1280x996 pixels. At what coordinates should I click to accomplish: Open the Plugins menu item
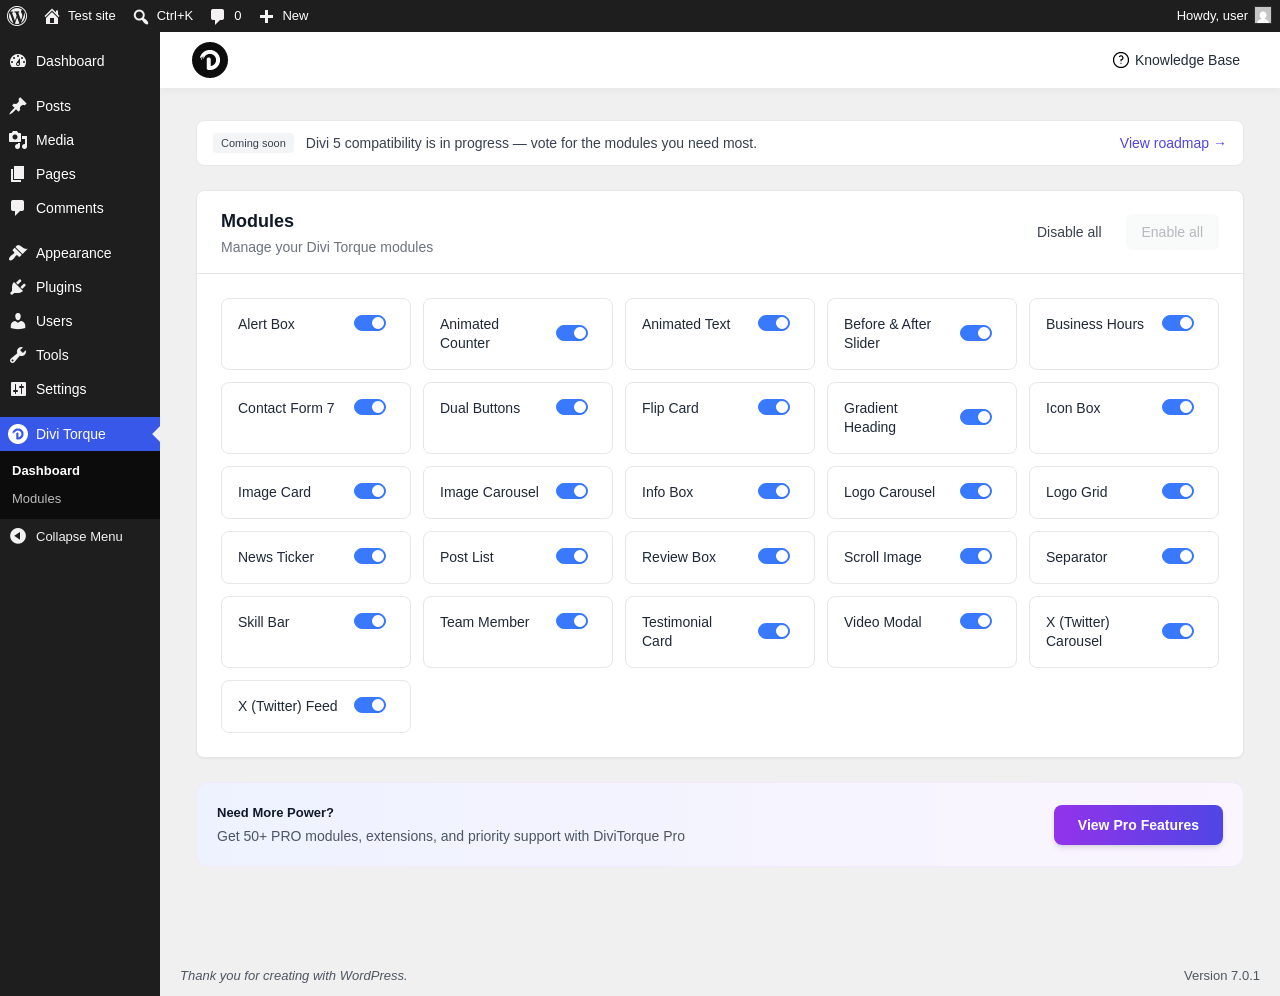(80, 287)
